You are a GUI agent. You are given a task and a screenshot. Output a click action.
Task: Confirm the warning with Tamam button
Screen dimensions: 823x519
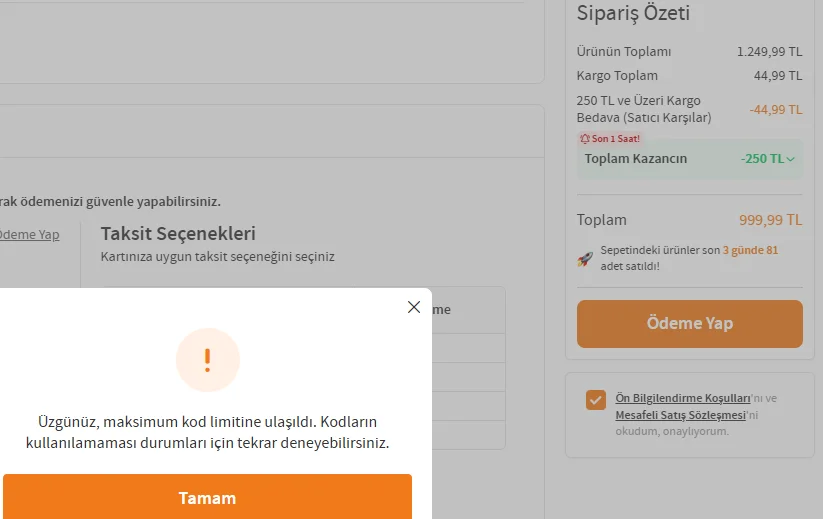pyautogui.click(x=207, y=496)
